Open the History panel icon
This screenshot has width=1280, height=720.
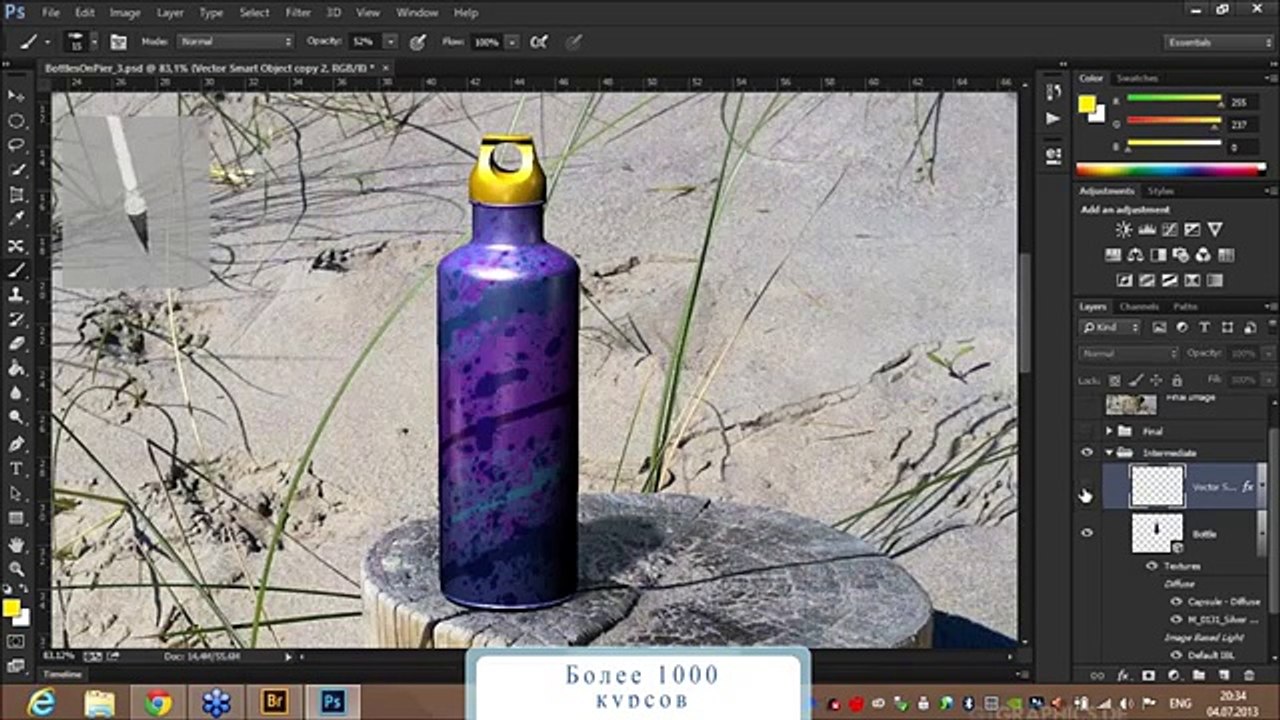[1053, 92]
